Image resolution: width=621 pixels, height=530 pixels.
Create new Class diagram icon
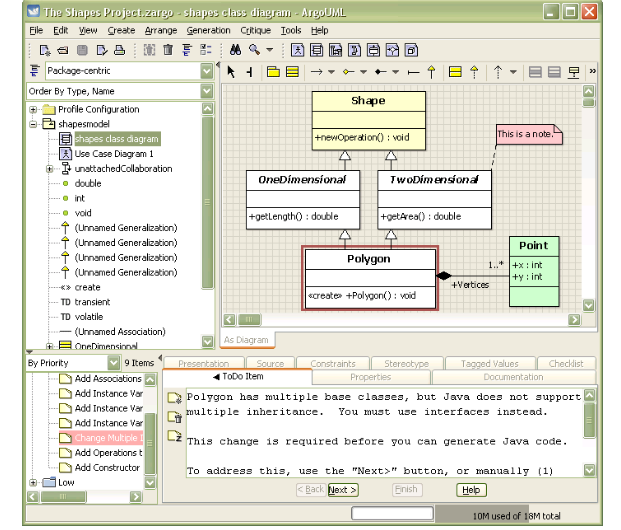(316, 50)
